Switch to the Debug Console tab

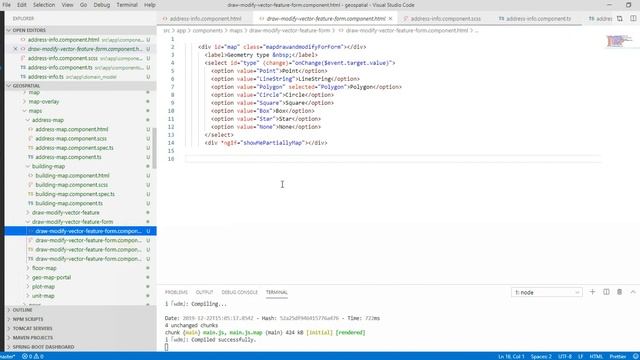point(240,292)
